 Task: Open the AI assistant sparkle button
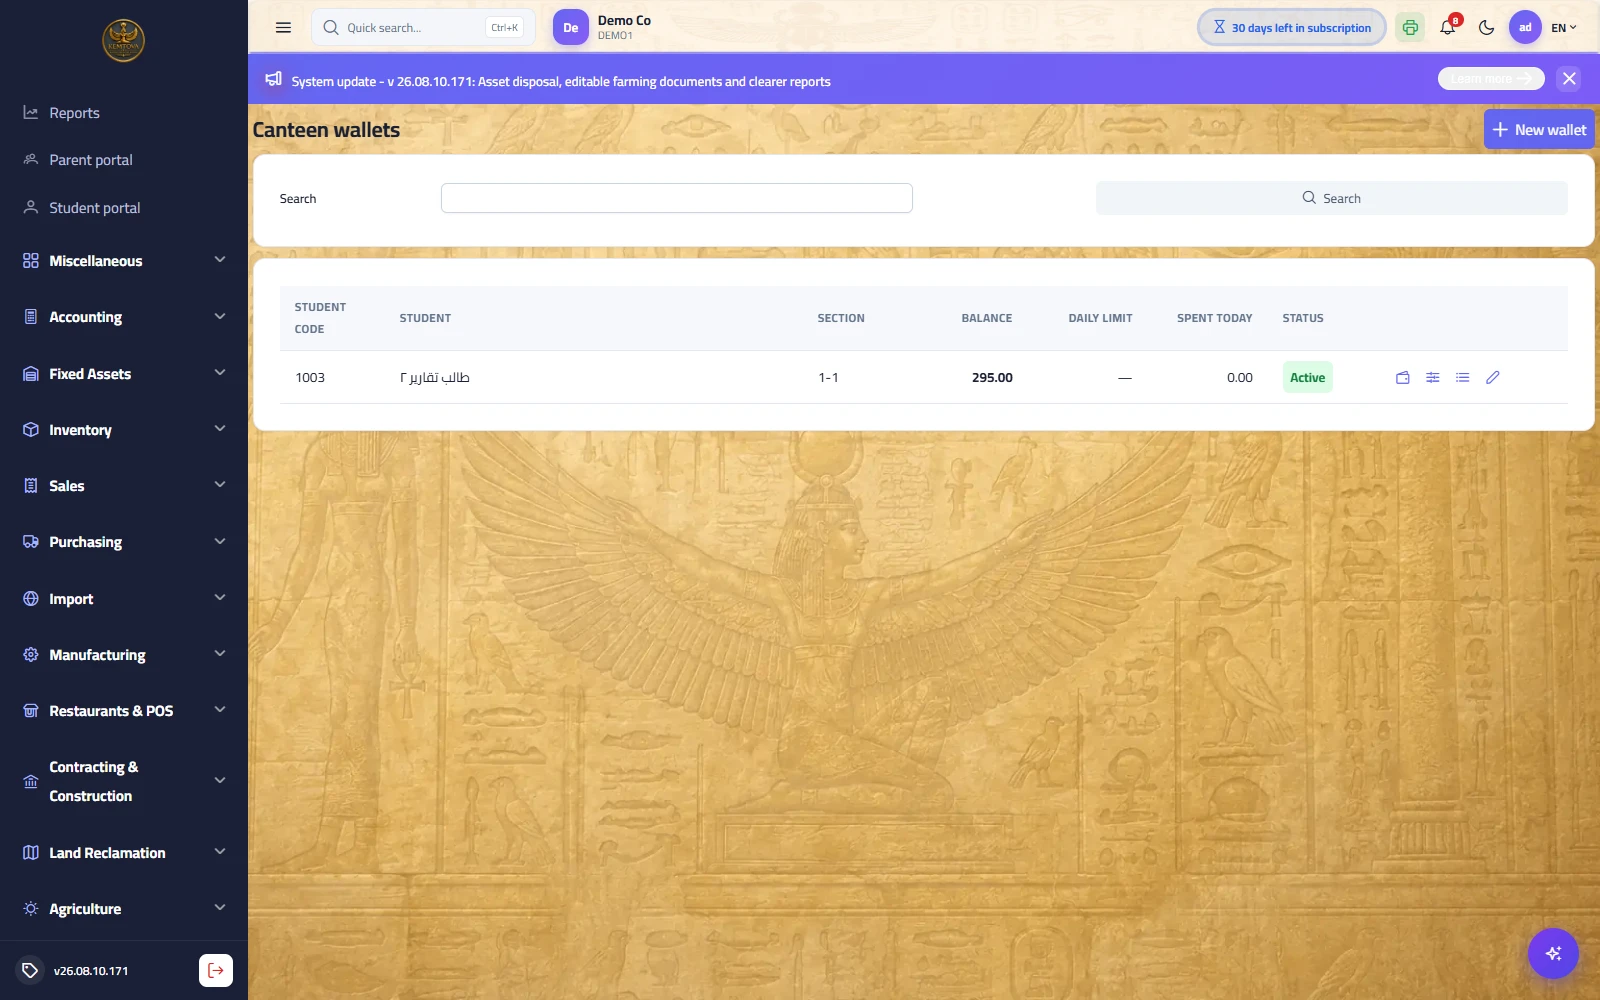[1553, 953]
